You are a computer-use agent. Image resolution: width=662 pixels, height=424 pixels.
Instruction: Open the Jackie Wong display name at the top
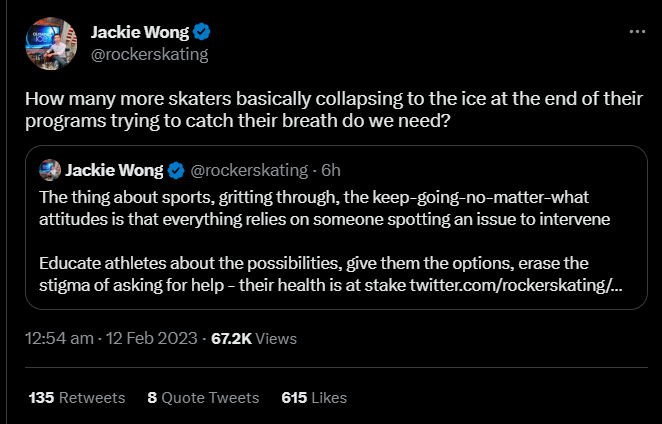click(138, 33)
